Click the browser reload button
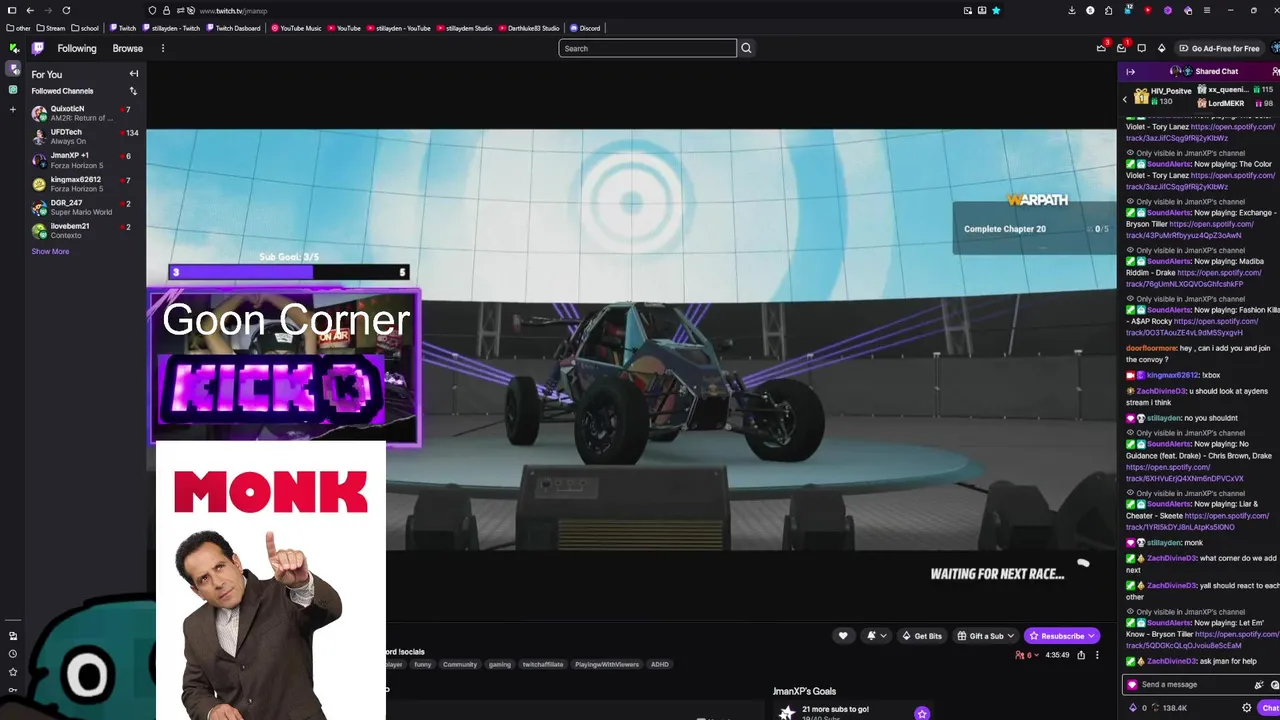The image size is (1280, 720). pyautogui.click(x=66, y=10)
